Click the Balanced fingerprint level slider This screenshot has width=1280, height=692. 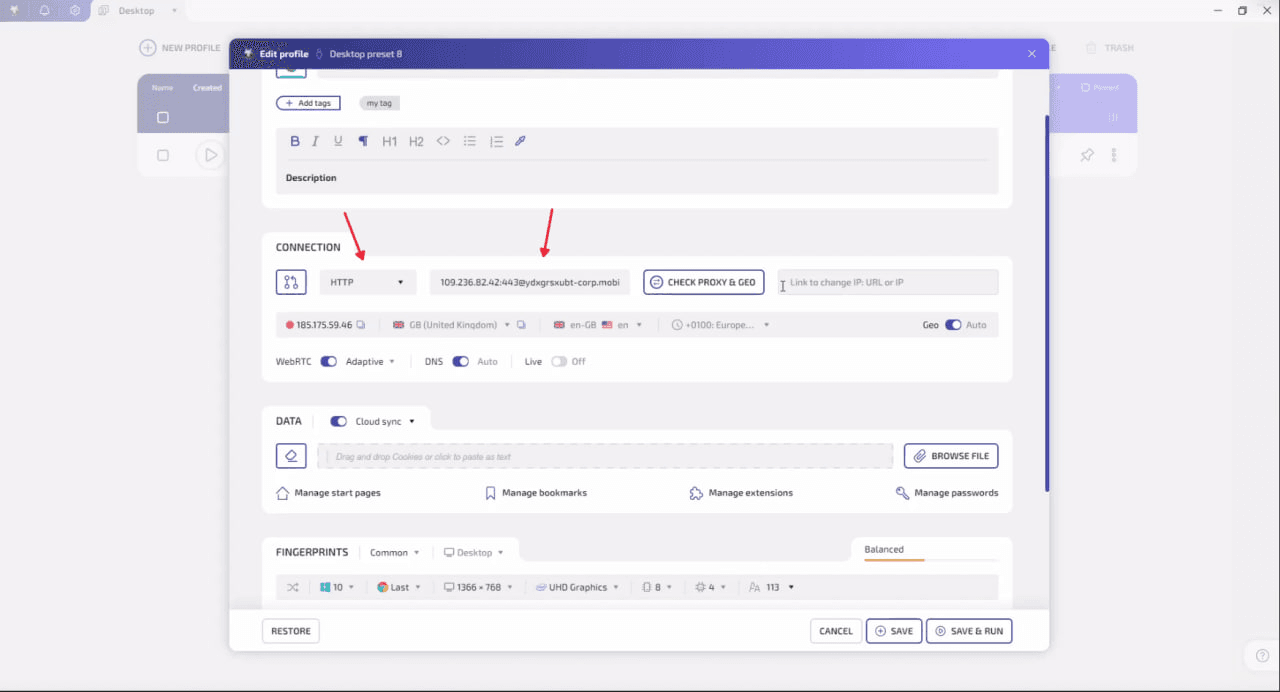930,559
